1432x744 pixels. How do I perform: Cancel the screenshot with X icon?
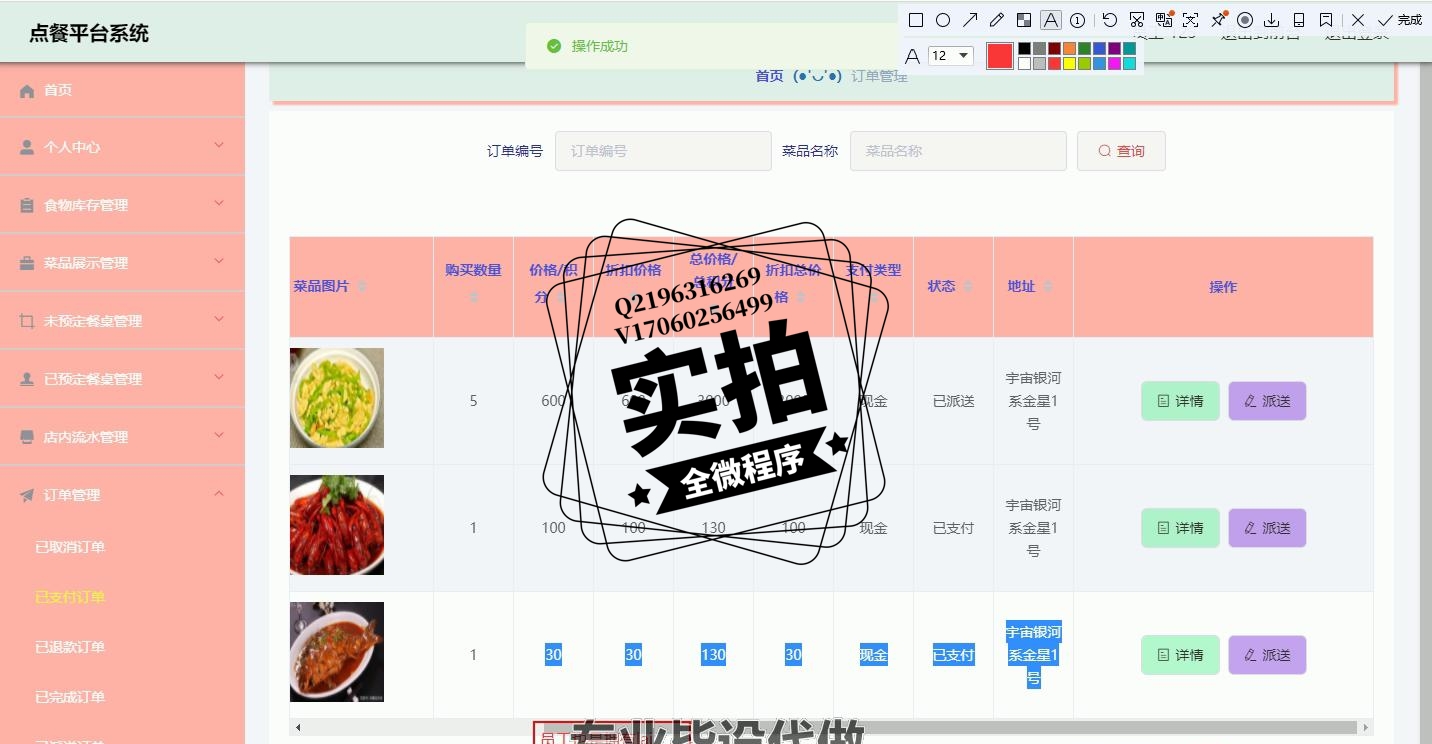tap(1358, 20)
